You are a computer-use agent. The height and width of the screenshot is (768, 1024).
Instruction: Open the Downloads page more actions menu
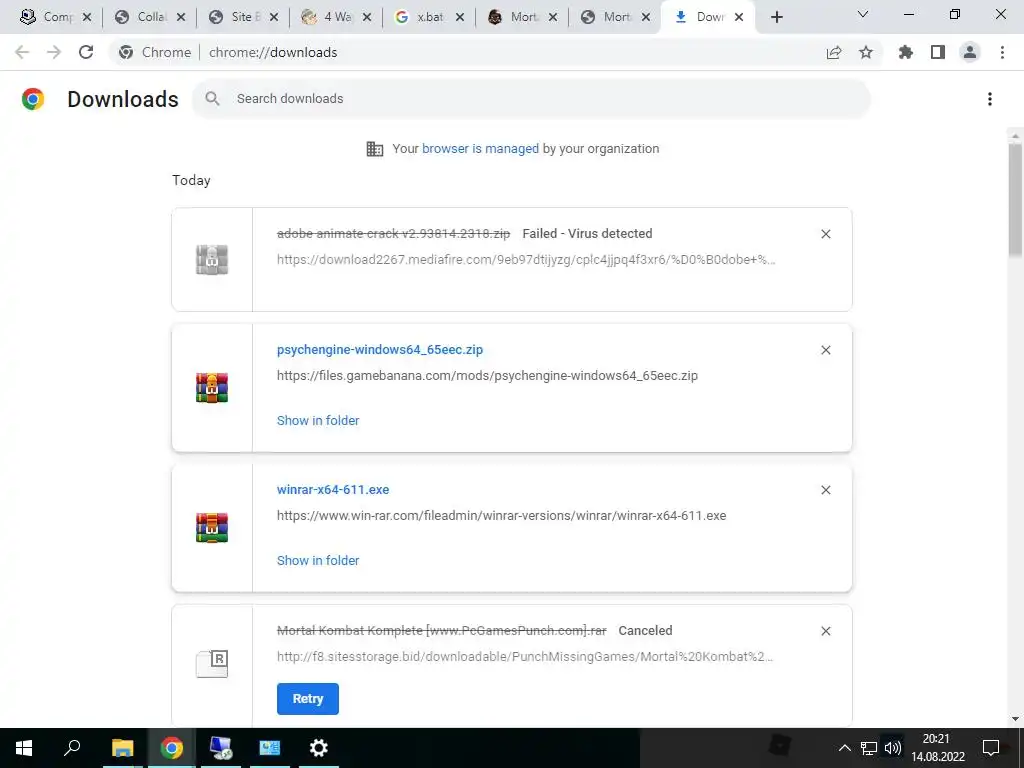[990, 99]
